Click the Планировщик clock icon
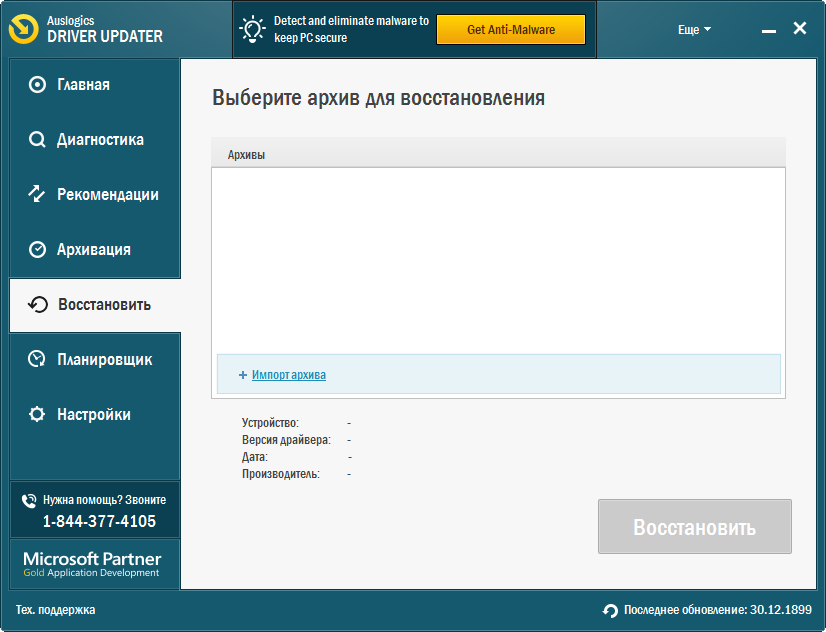 [38, 359]
